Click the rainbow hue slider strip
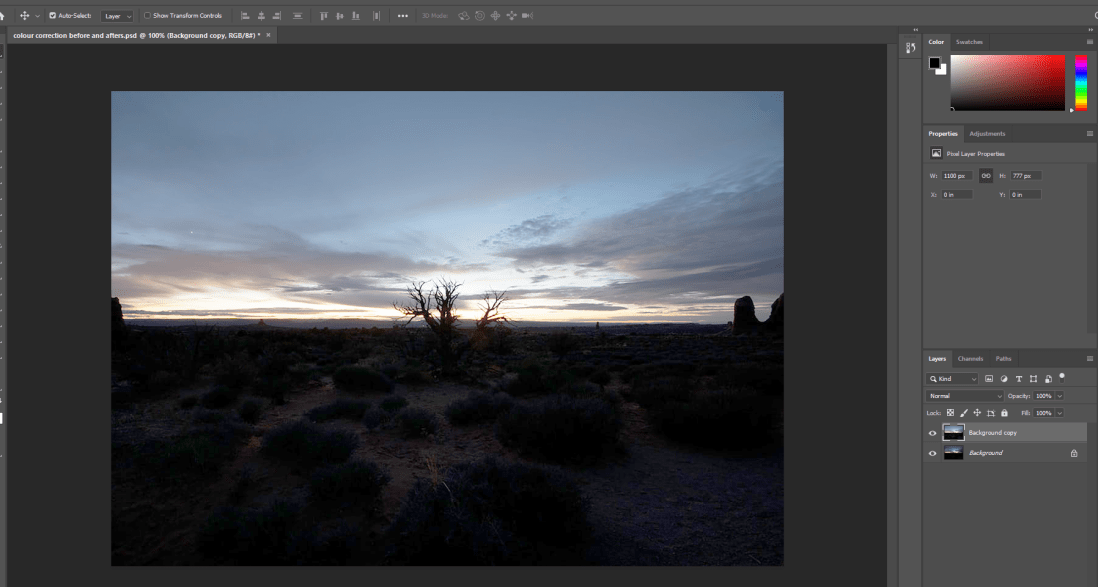This screenshot has height=587, width=1098. tap(1081, 82)
